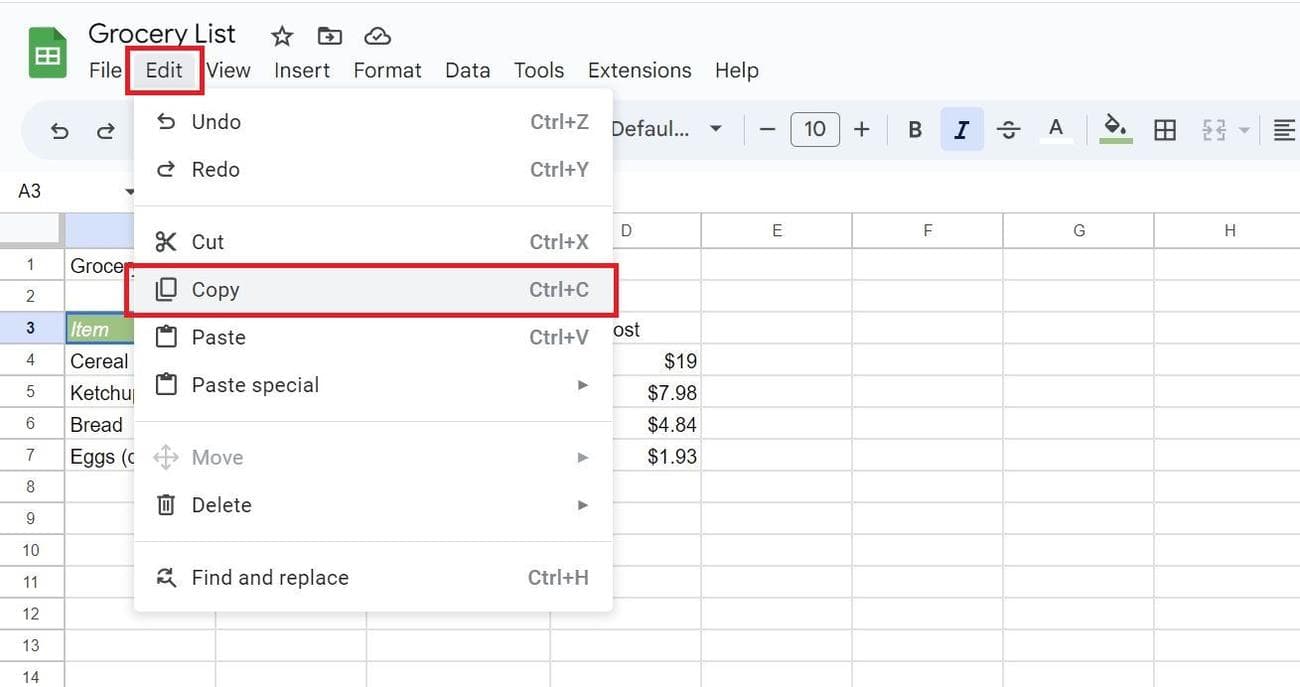Increase font size with plus button

(861, 130)
